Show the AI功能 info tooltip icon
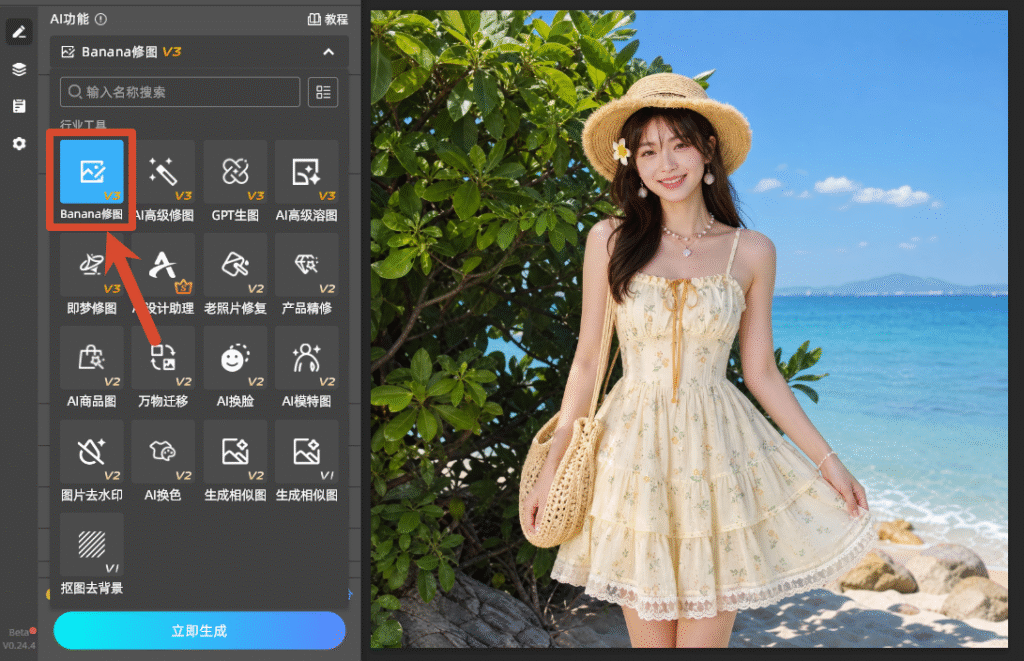1024x661 pixels. 101,19
